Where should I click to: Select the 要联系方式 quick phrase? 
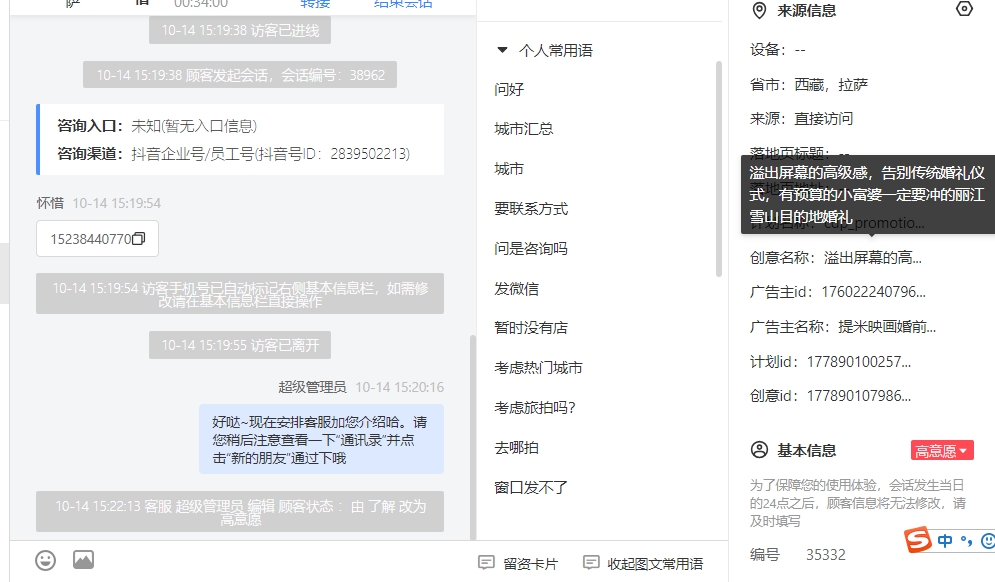click(531, 209)
